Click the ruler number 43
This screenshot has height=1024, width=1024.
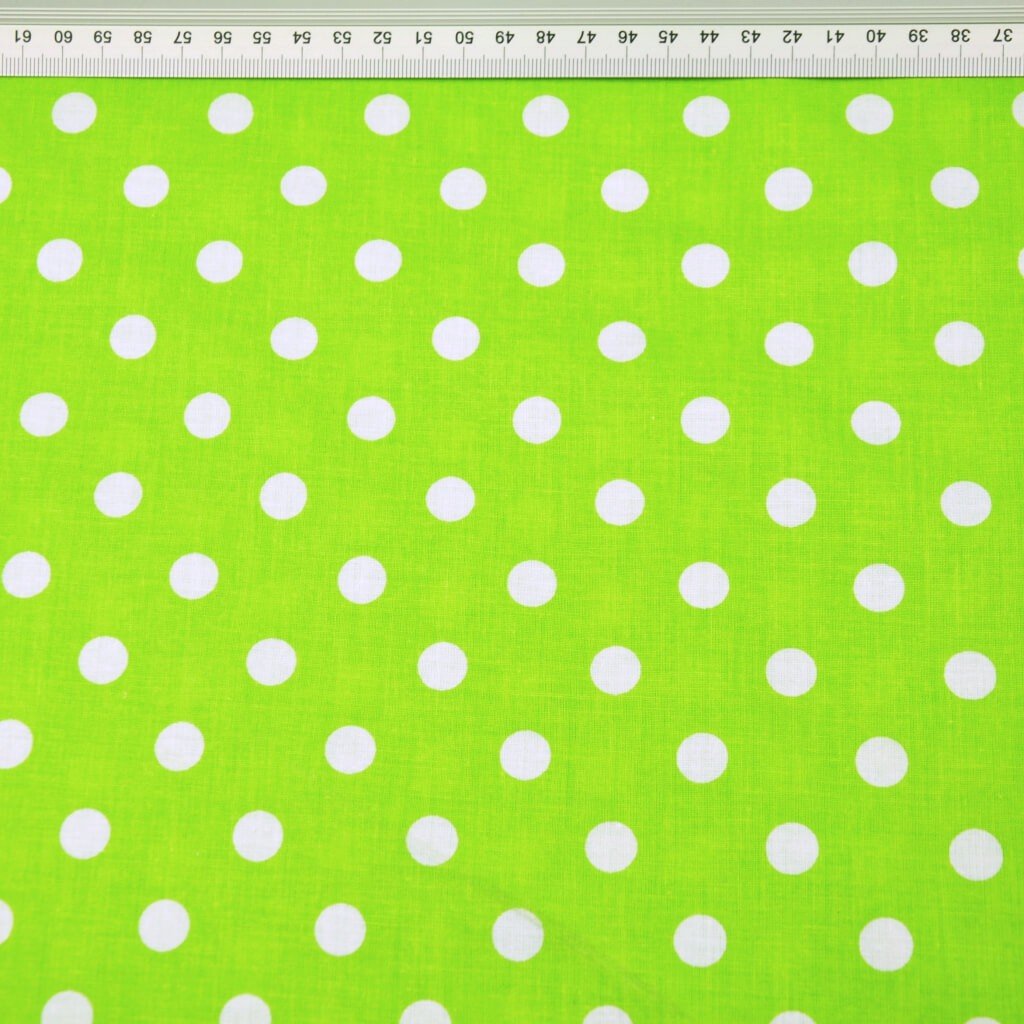(749, 37)
